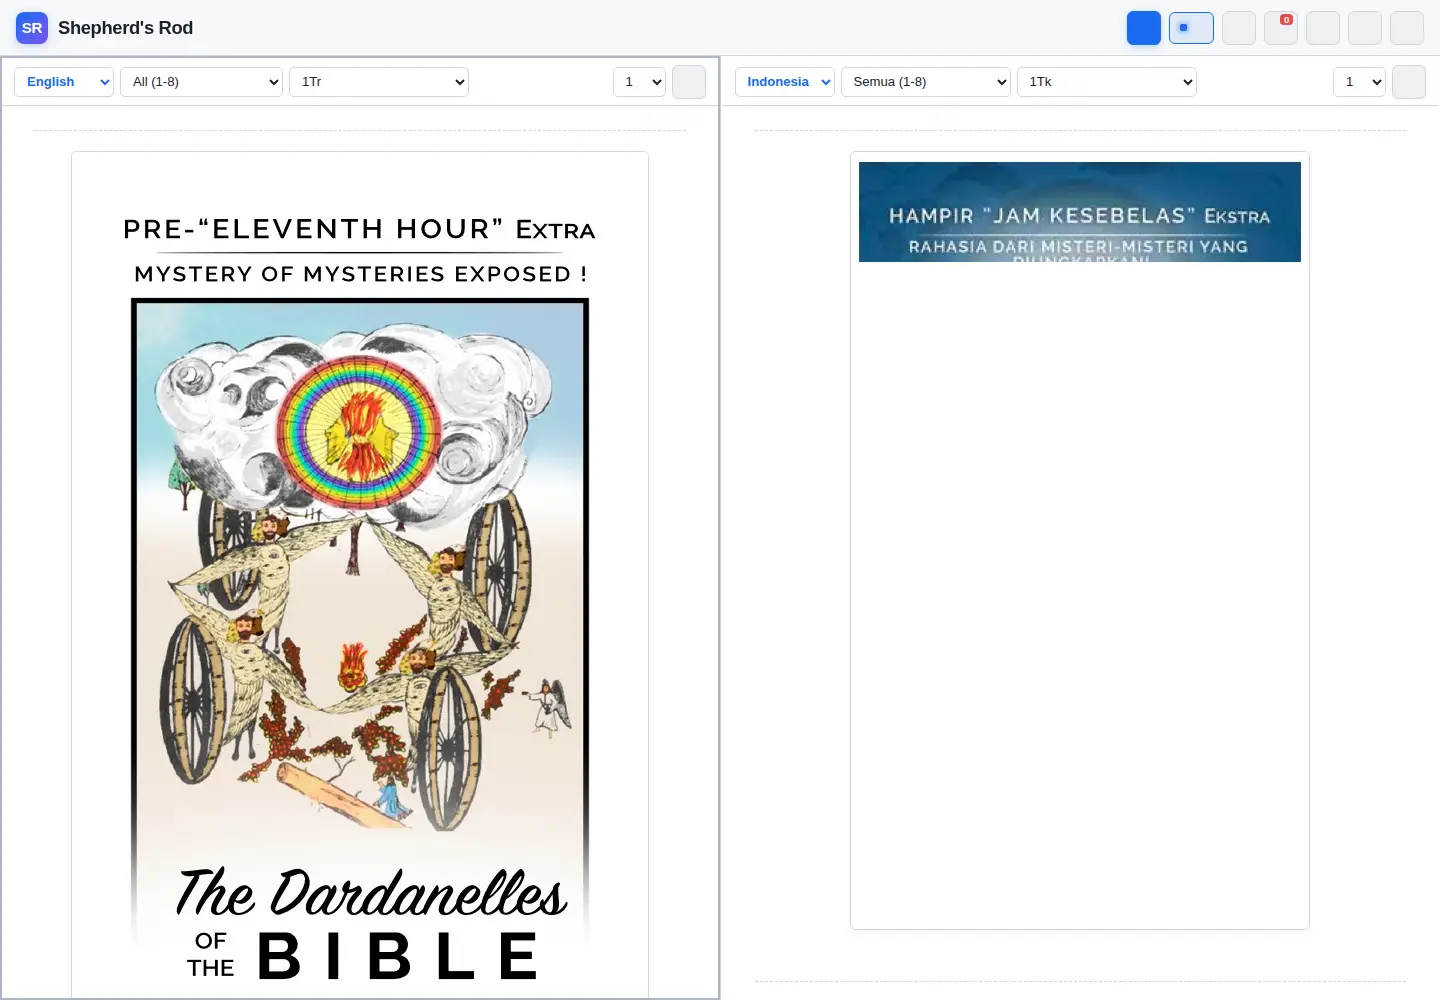Click the blank button beside the left pane page dropdown

689,82
